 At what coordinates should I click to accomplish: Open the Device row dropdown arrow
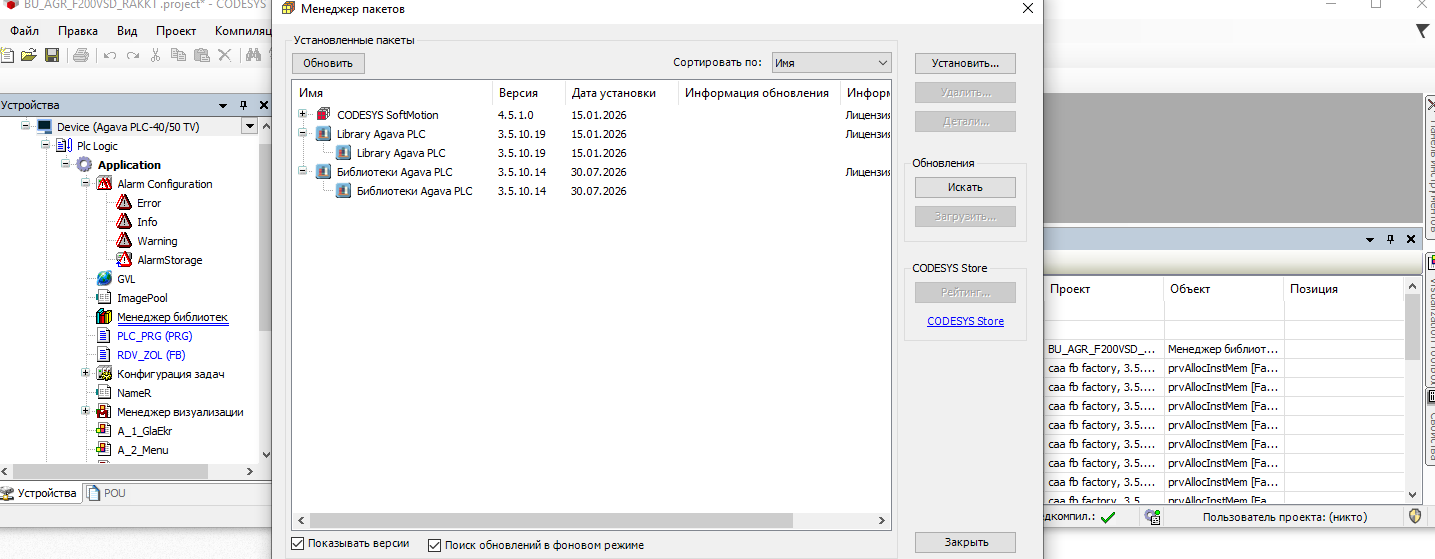(249, 127)
